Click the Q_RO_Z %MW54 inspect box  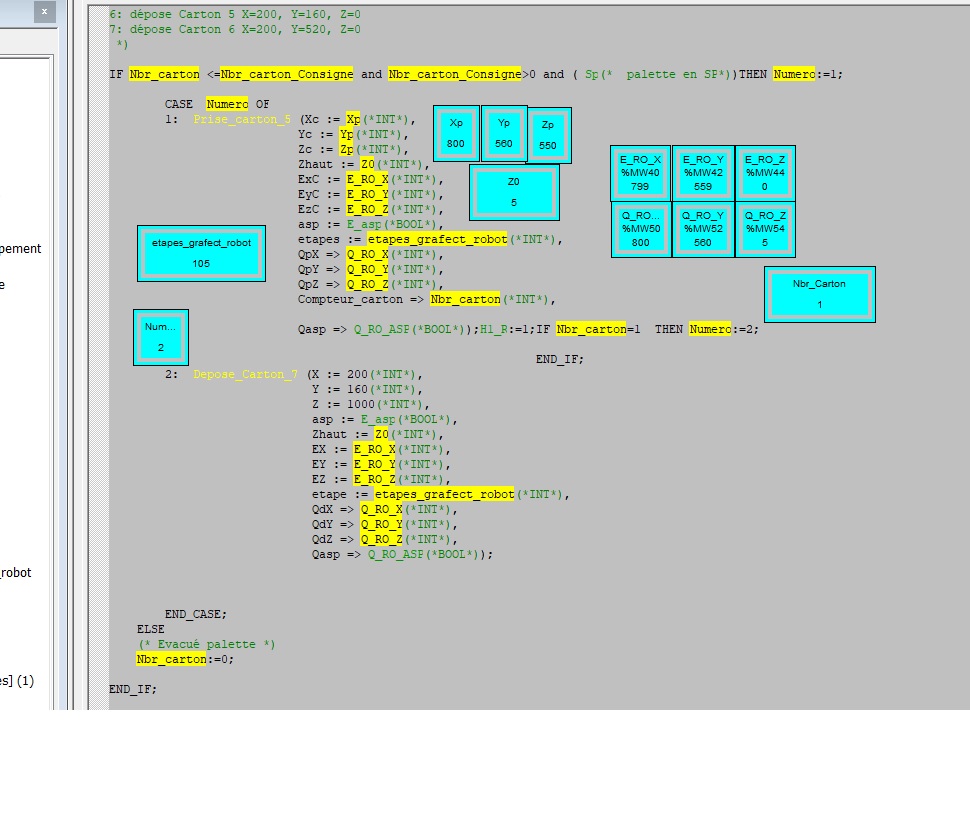[765, 229]
